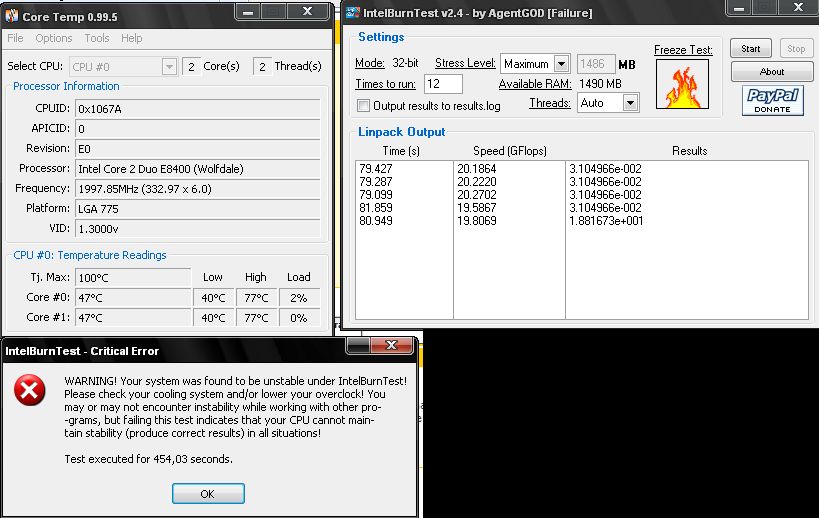
Task: Click the Stop button in IntelBurnTest
Action: [x=796, y=49]
